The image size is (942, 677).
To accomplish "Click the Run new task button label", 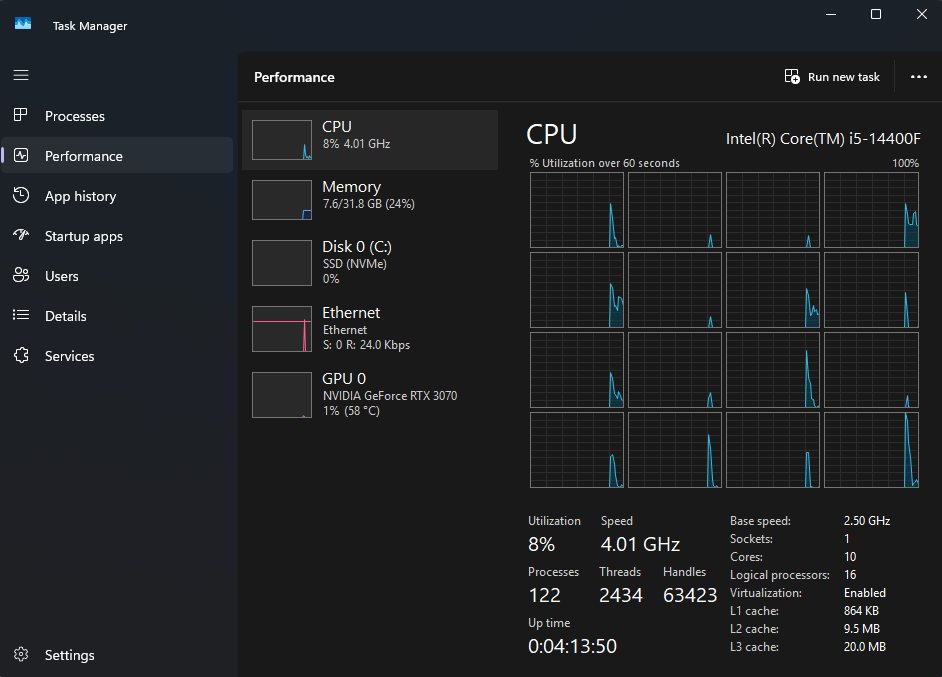I will point(843,77).
